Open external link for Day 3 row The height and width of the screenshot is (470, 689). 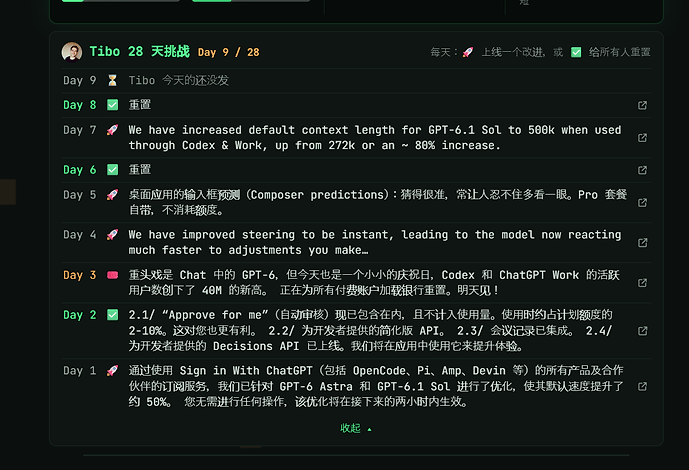(x=642, y=282)
